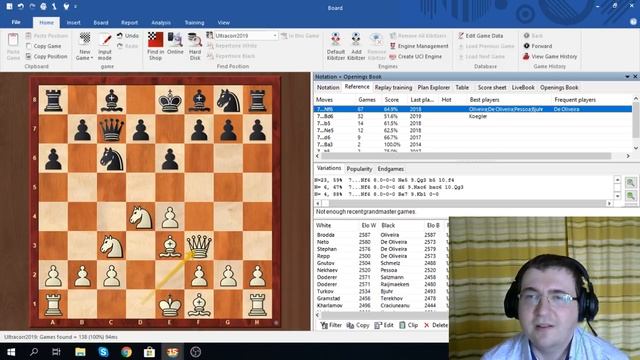
Task: Open the Windows Start menu
Action: 11,352
